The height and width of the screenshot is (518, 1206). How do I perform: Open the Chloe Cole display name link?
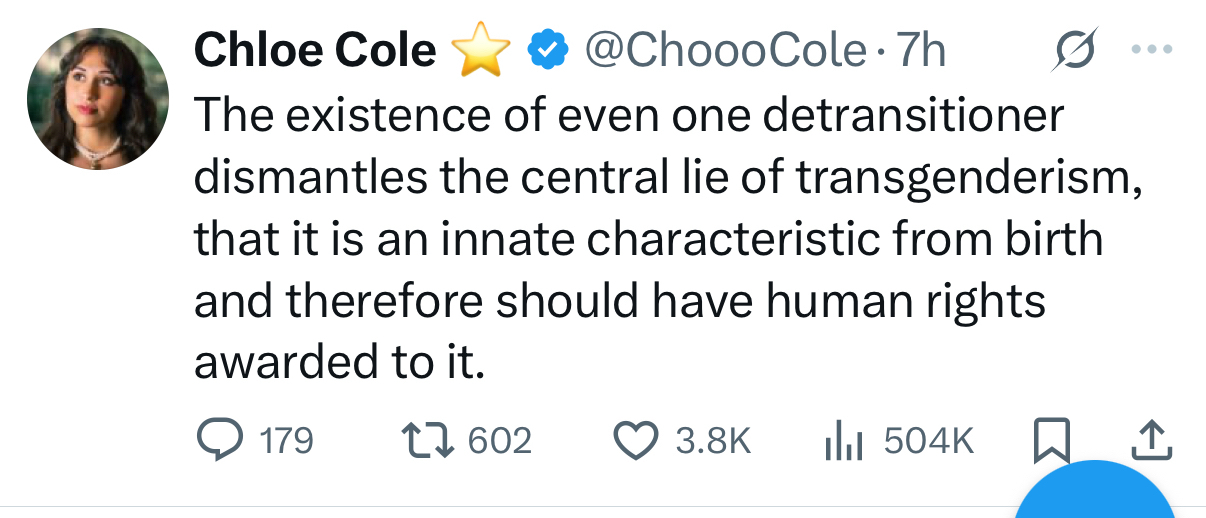point(314,50)
